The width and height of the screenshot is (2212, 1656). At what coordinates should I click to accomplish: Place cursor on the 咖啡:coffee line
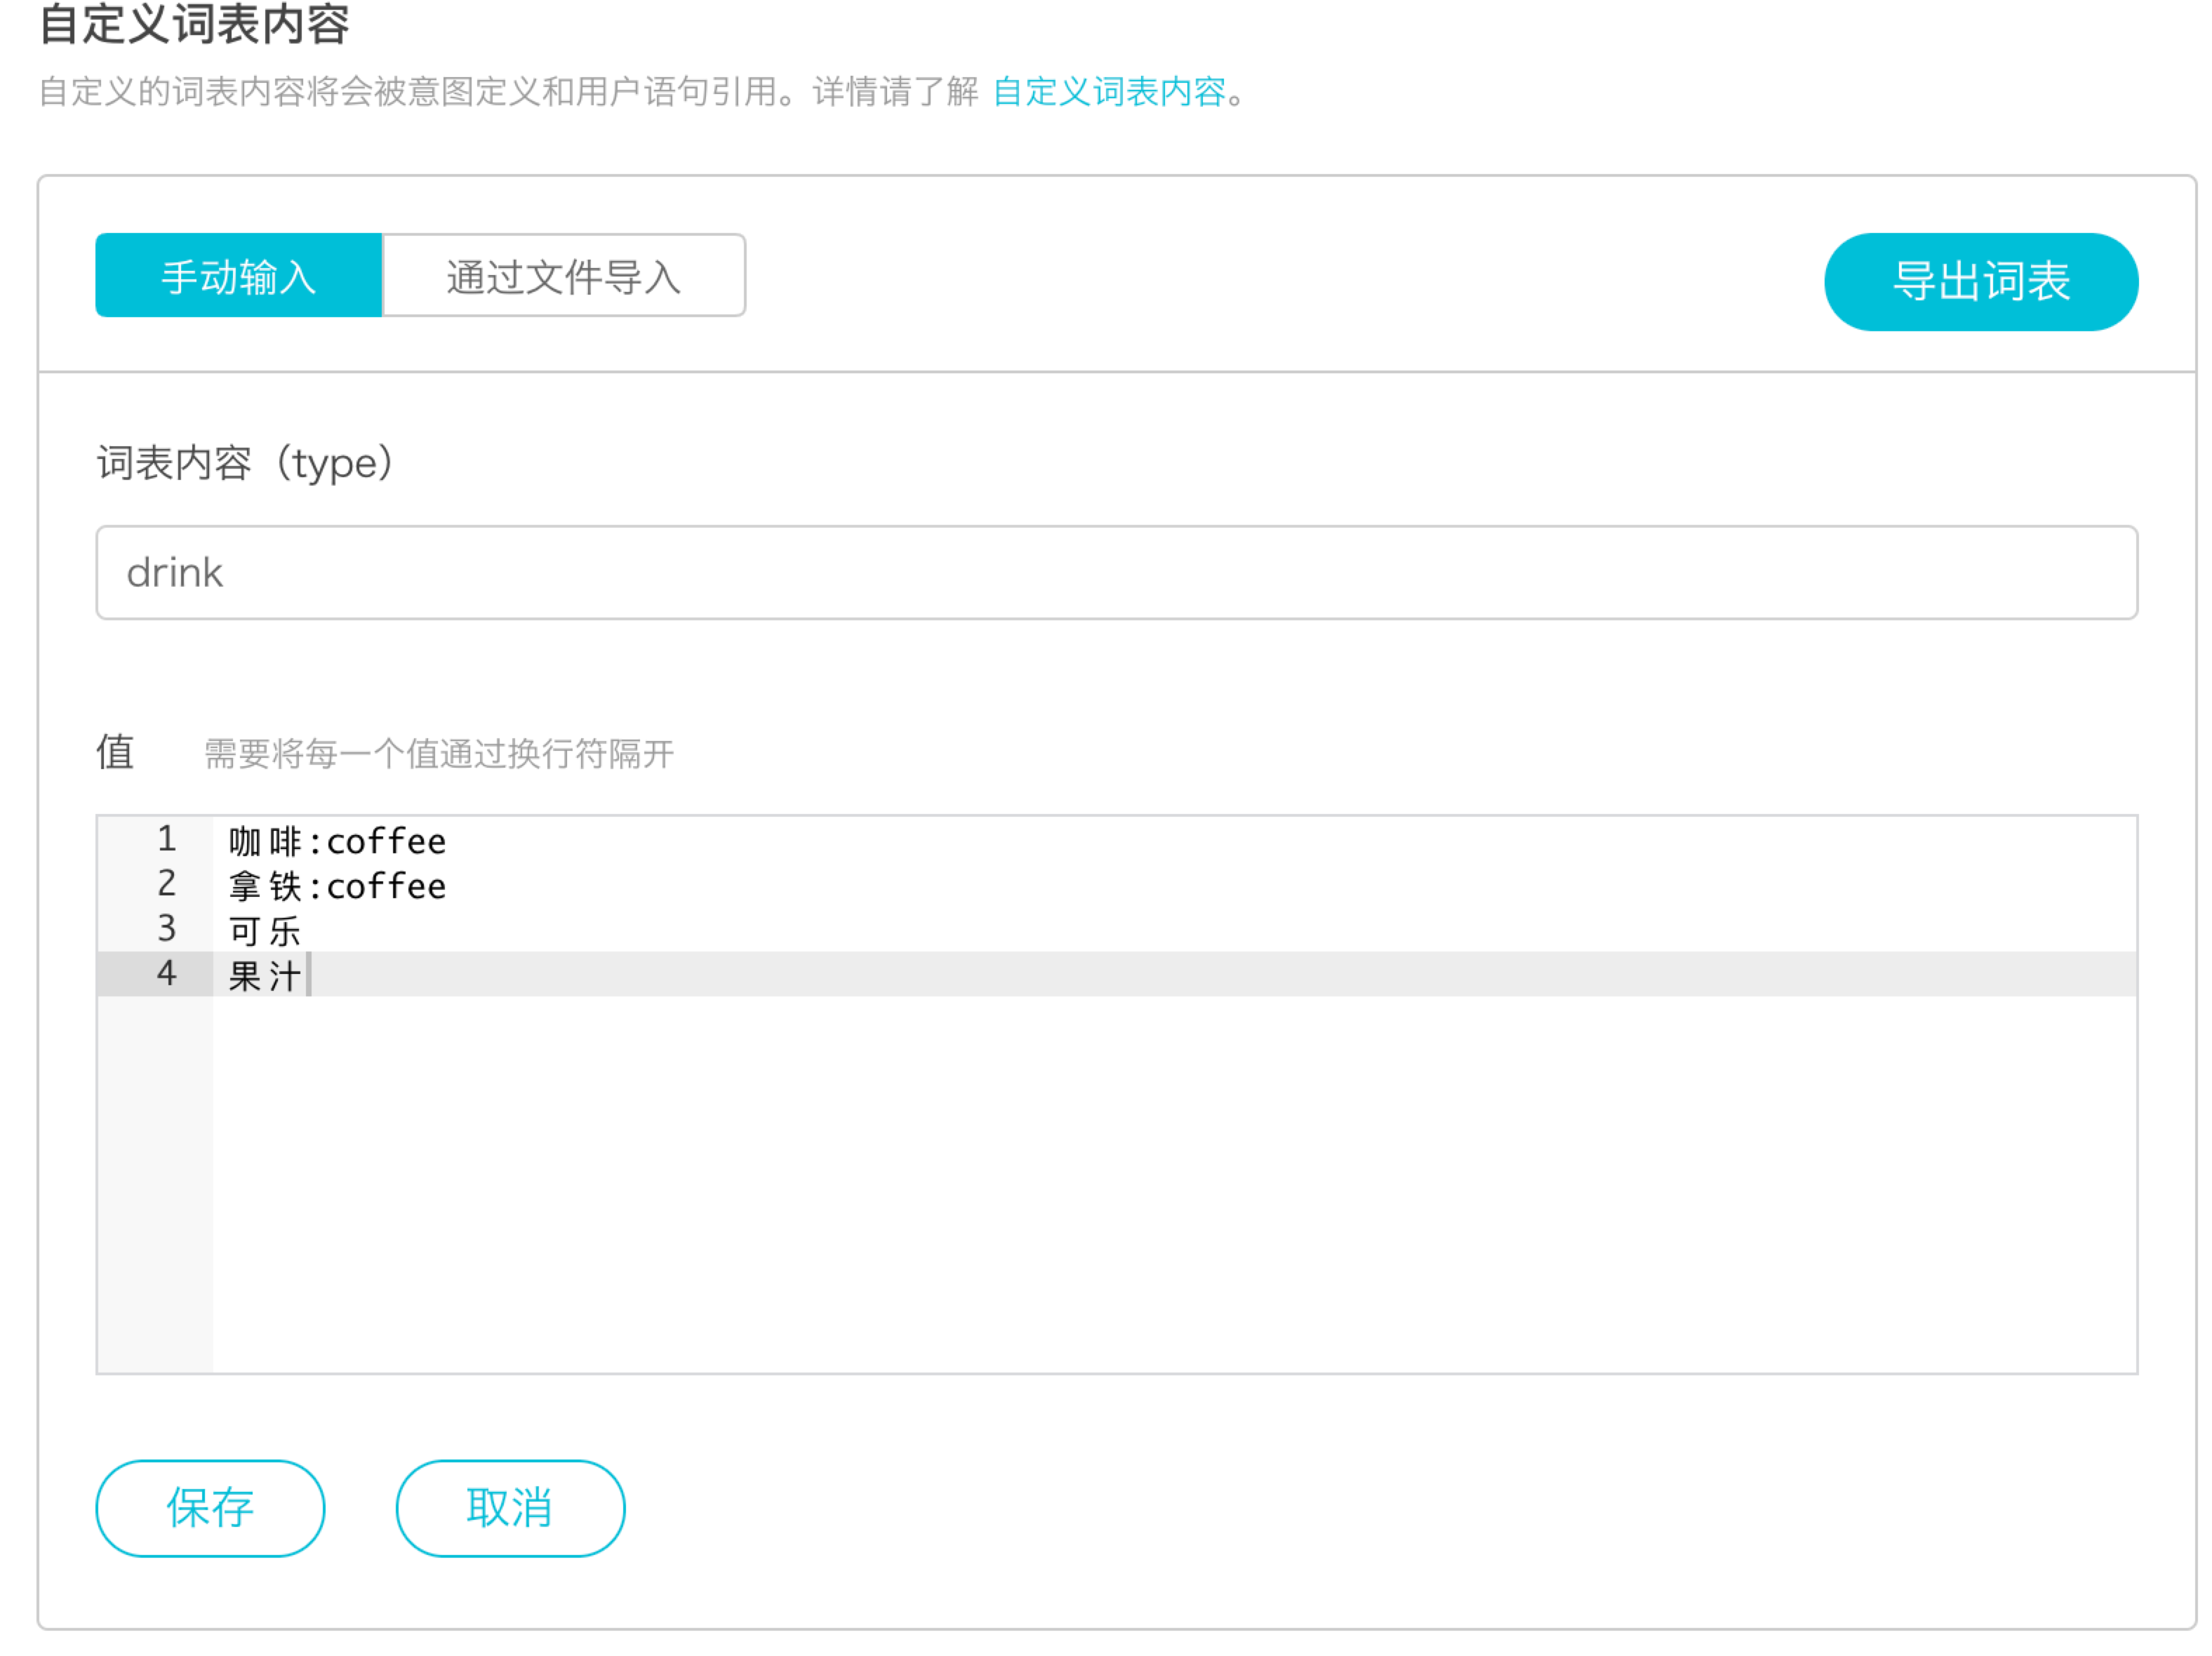click(x=337, y=841)
